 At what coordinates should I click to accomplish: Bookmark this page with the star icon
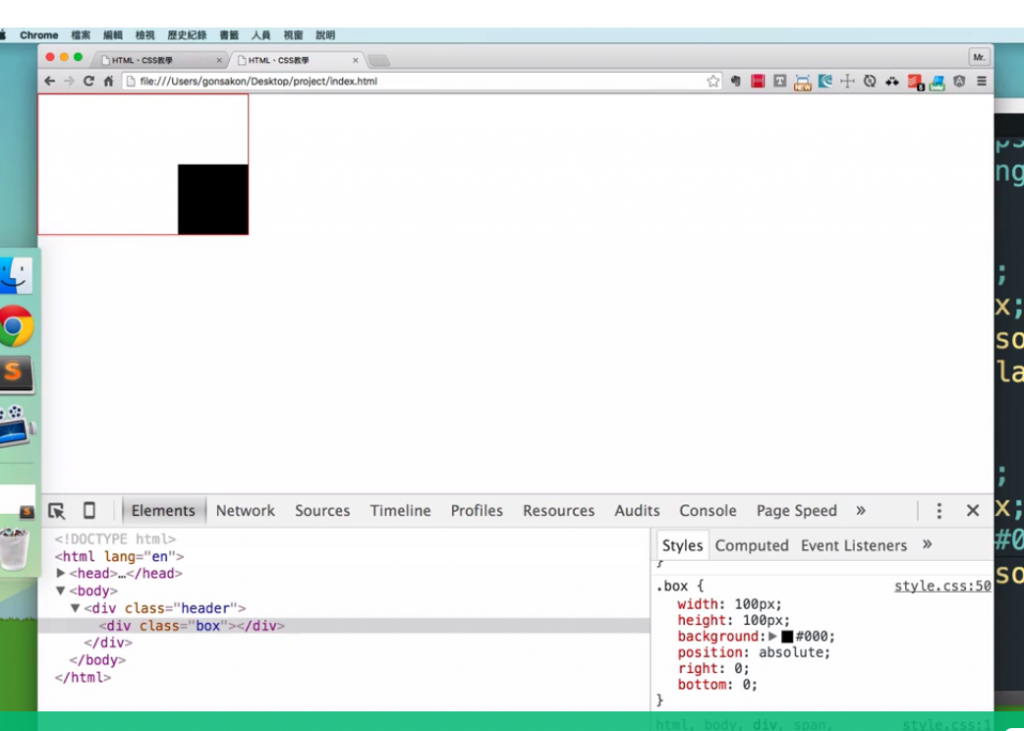pyautogui.click(x=713, y=81)
